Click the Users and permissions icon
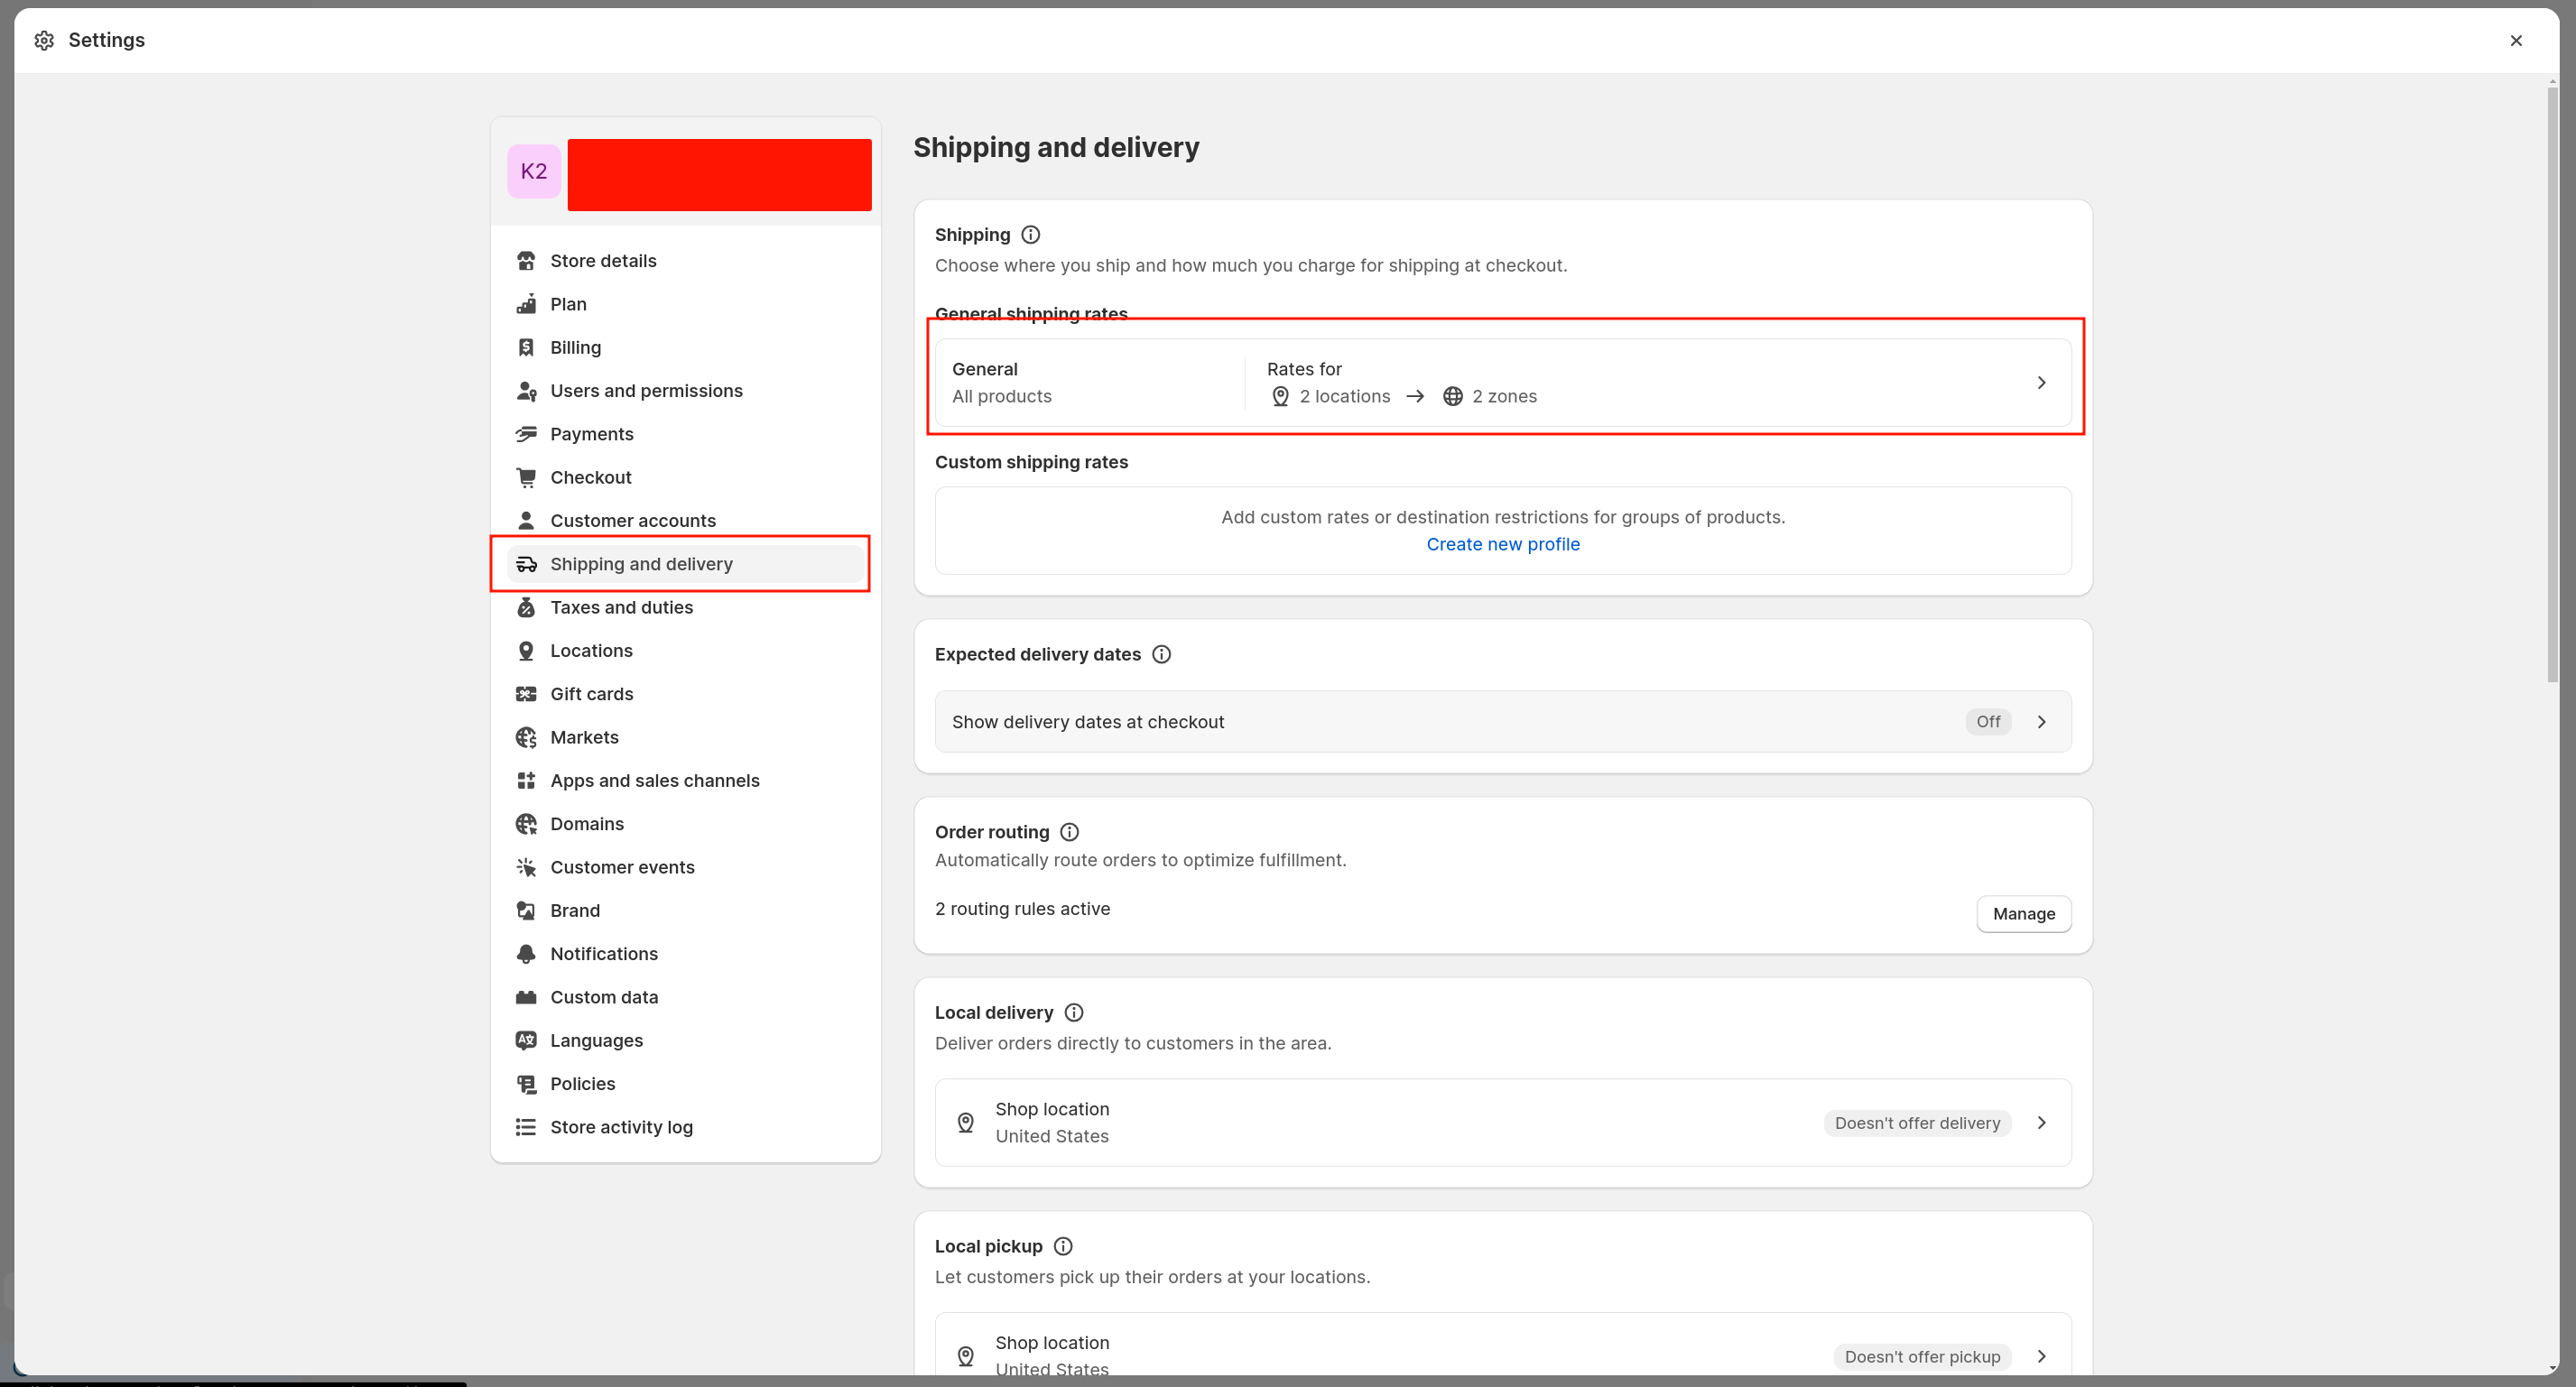The width and height of the screenshot is (2576, 1387). [526, 391]
